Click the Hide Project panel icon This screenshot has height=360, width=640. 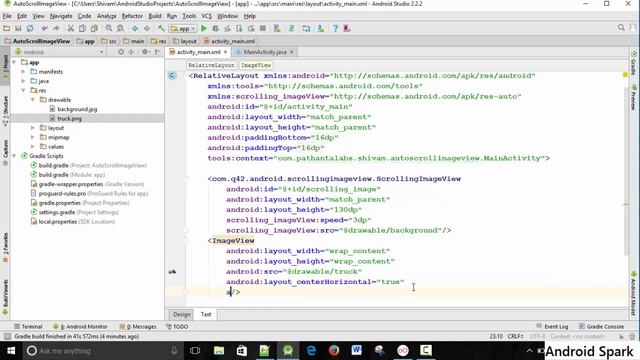click(158, 52)
